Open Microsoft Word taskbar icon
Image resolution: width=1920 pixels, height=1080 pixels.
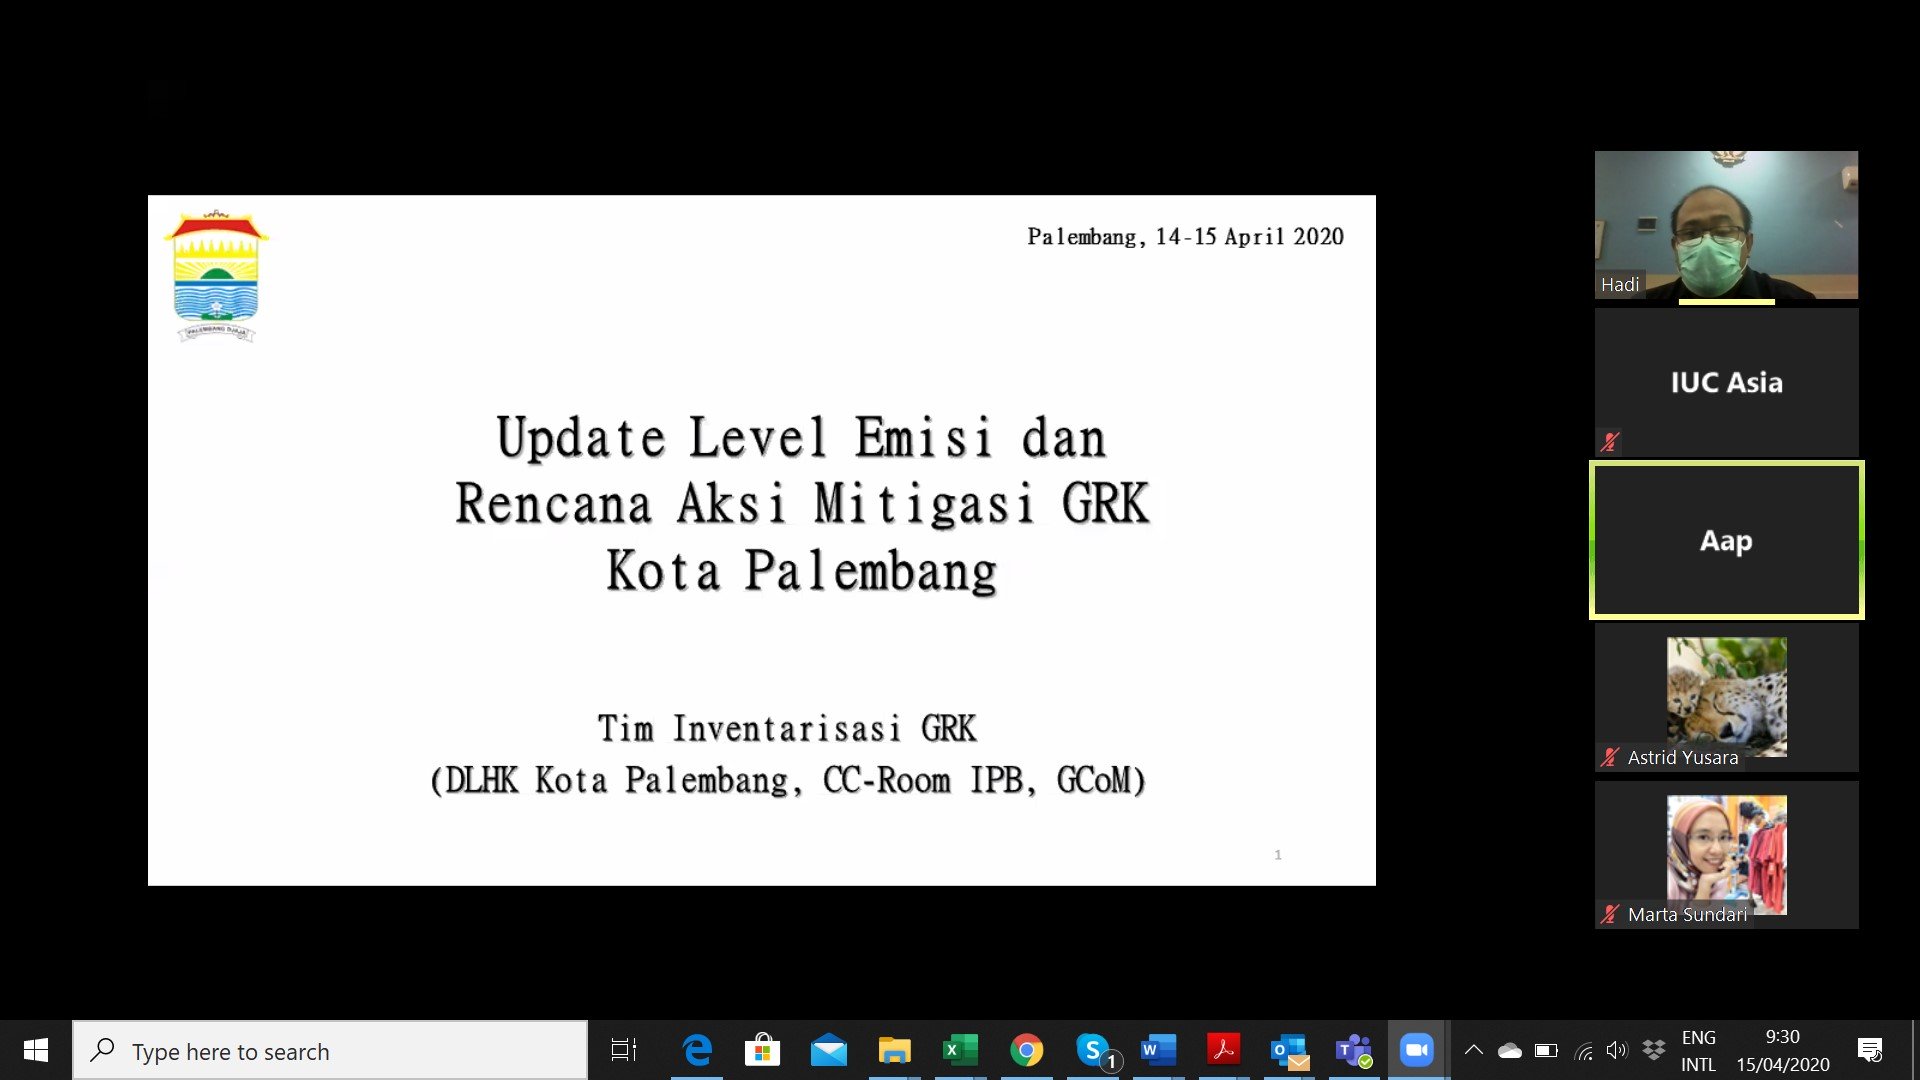pyautogui.click(x=1157, y=1050)
